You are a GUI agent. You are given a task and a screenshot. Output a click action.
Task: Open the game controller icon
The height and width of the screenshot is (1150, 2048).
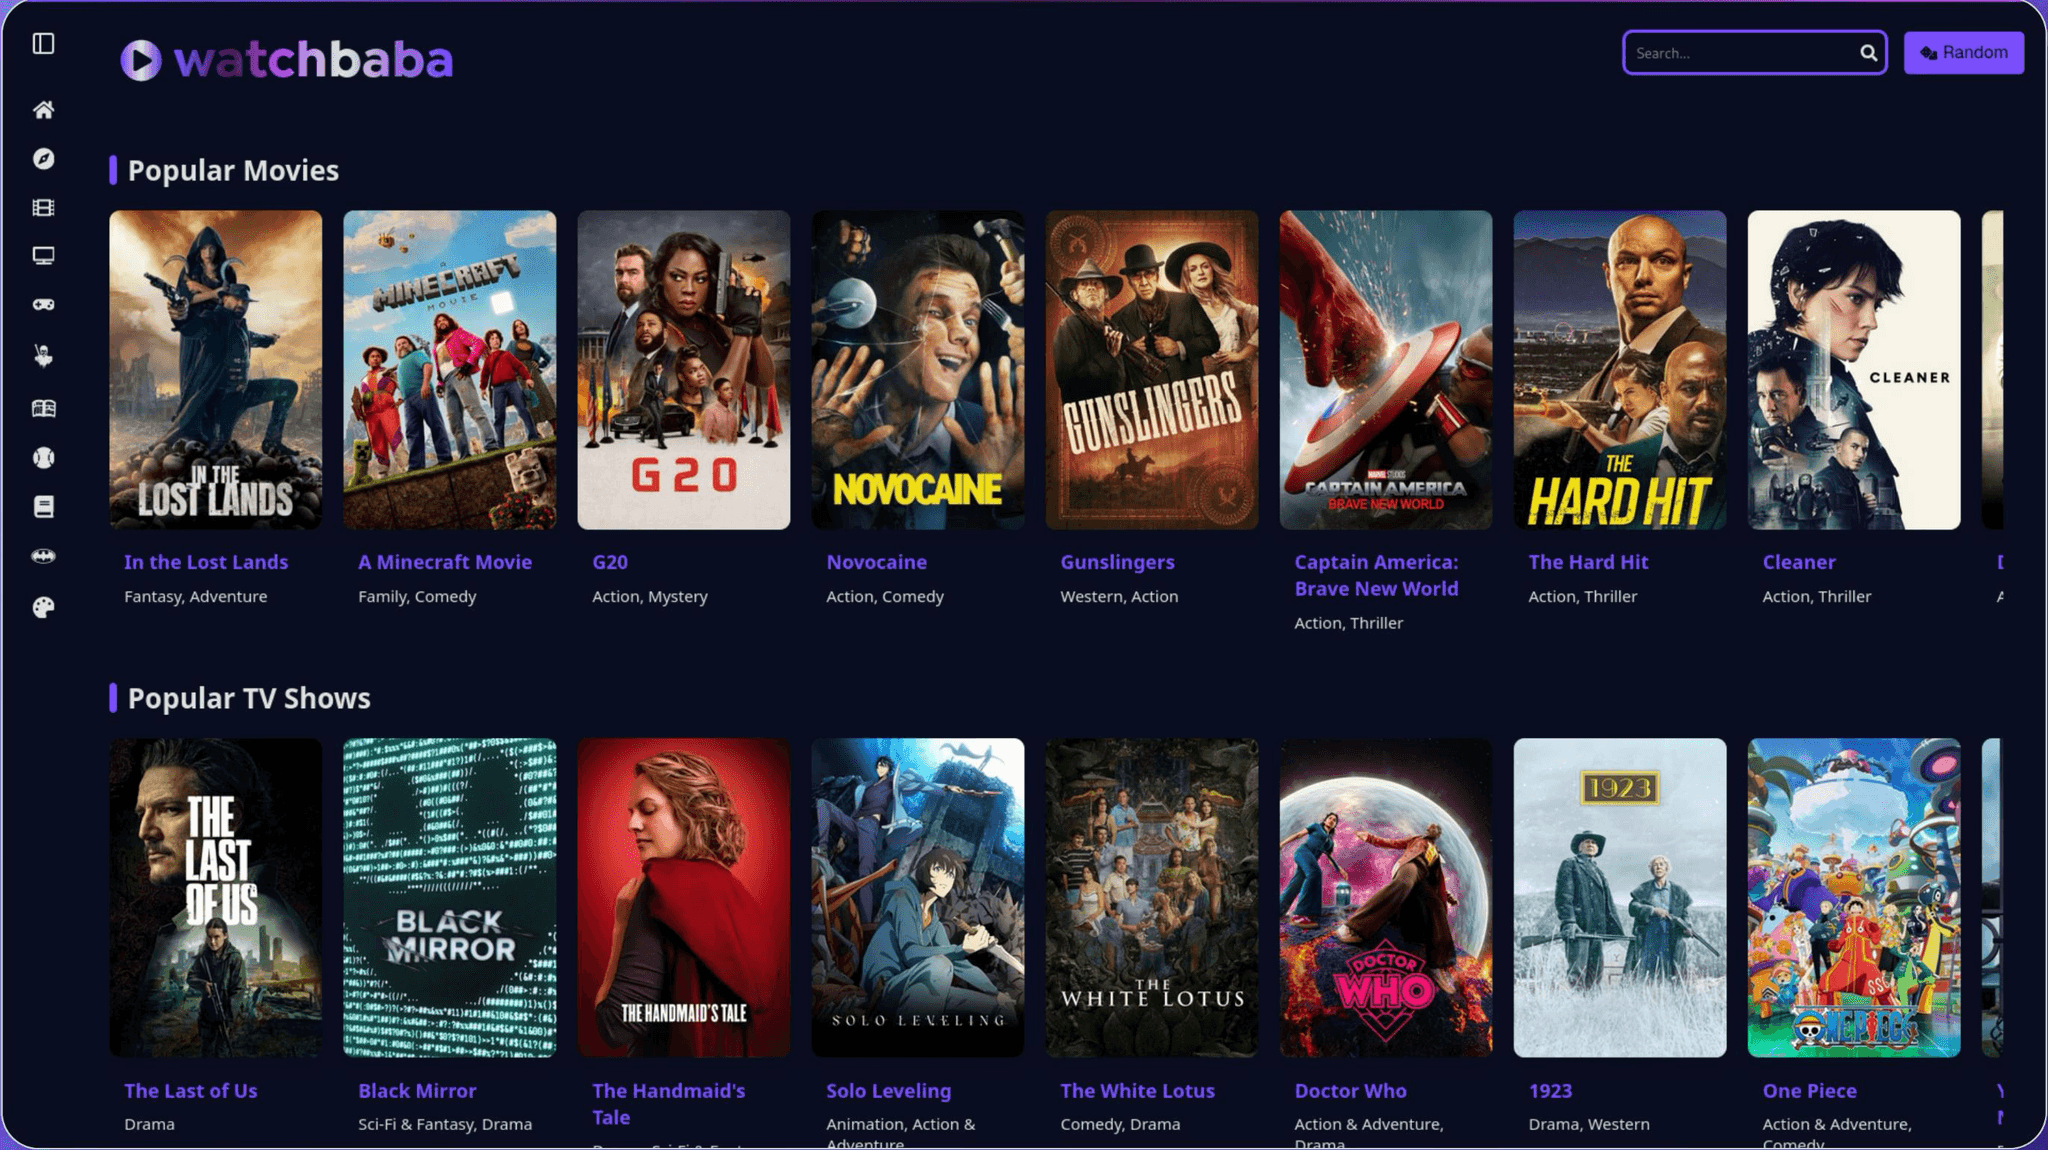43,305
